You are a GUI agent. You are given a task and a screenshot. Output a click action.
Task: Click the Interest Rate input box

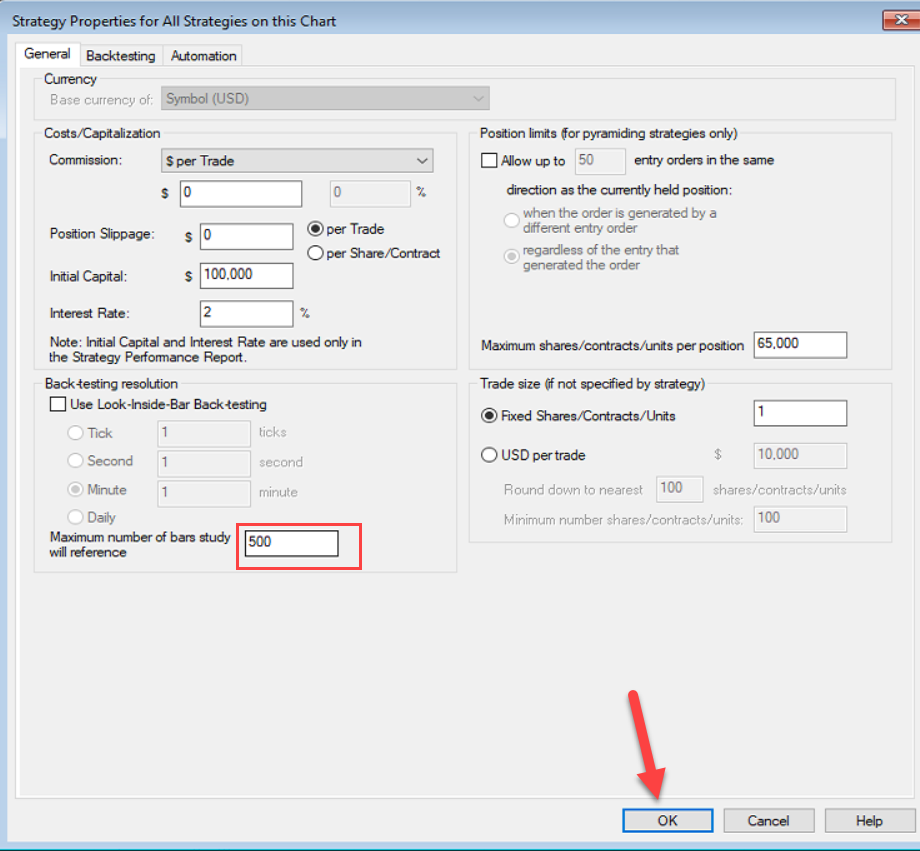[246, 313]
